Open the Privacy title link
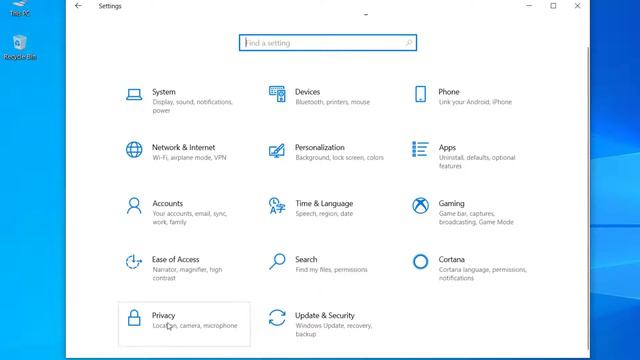 click(163, 316)
